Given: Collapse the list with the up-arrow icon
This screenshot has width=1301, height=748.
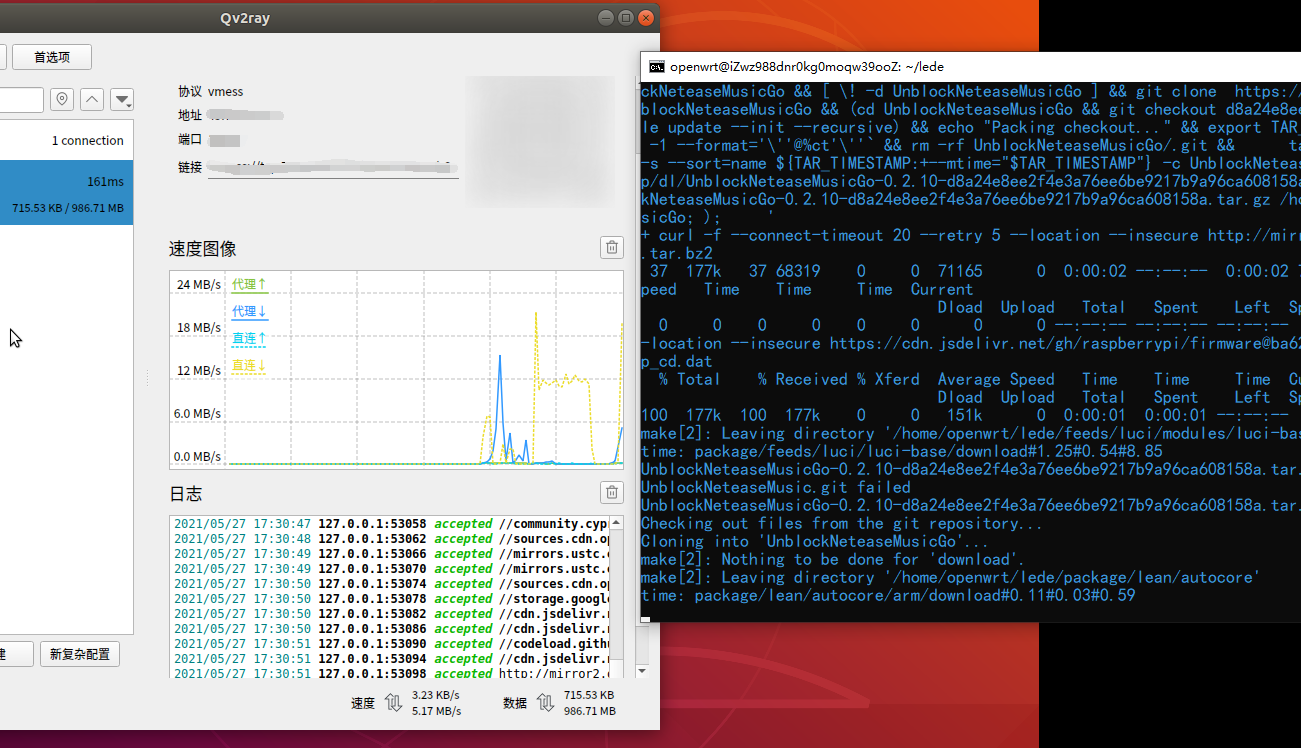Looking at the screenshot, I should pyautogui.click(x=92, y=100).
